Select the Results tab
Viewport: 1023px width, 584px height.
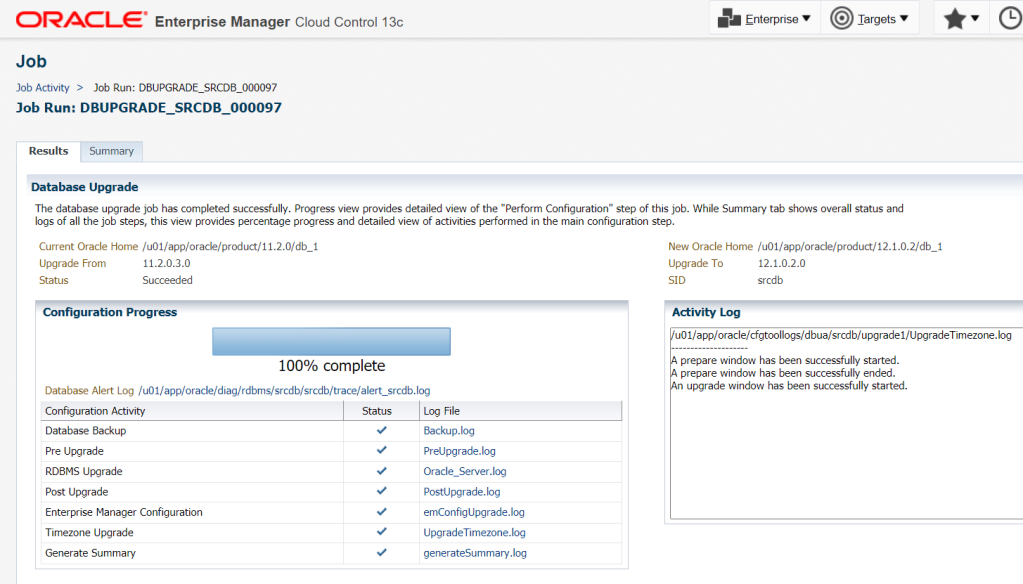tap(48, 151)
